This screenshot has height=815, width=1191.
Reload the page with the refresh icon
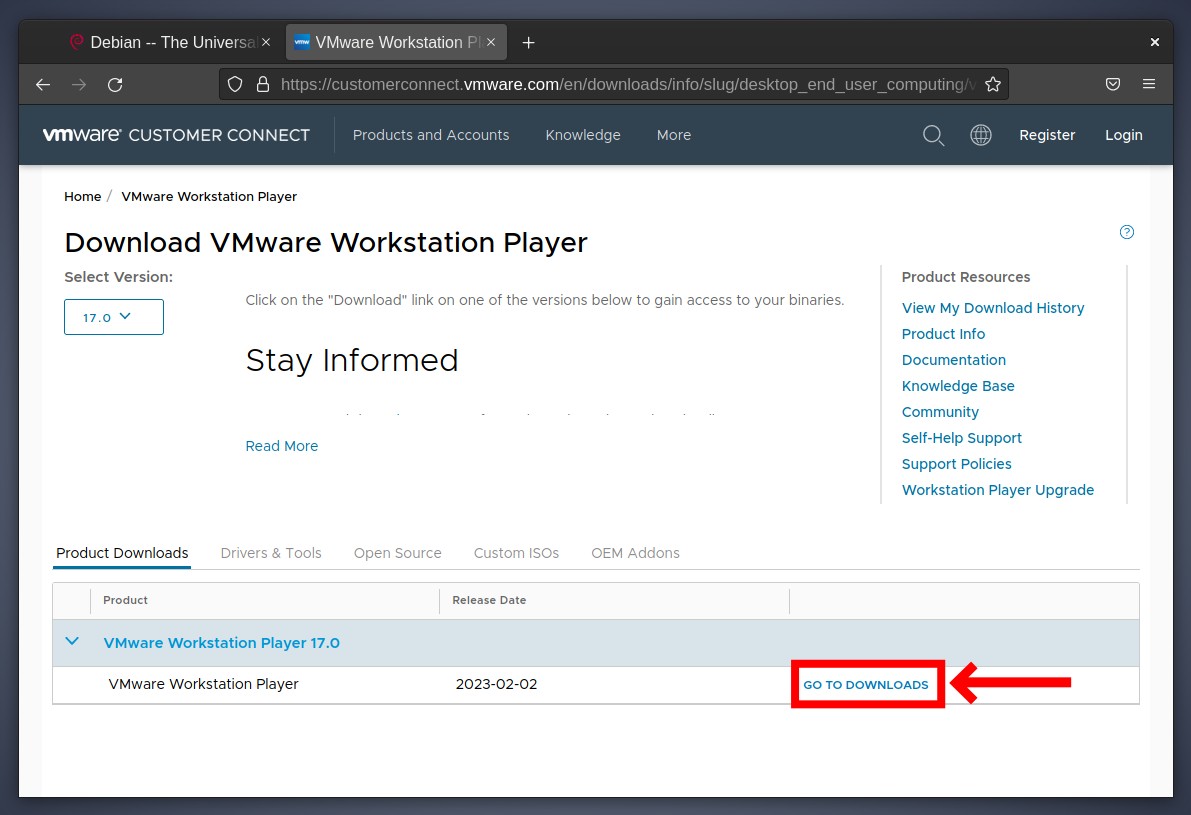pos(115,84)
